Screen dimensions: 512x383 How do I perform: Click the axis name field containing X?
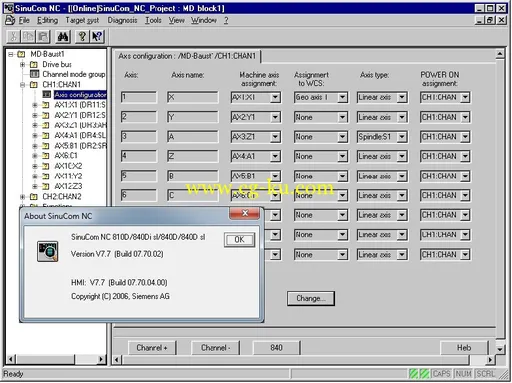193,97
